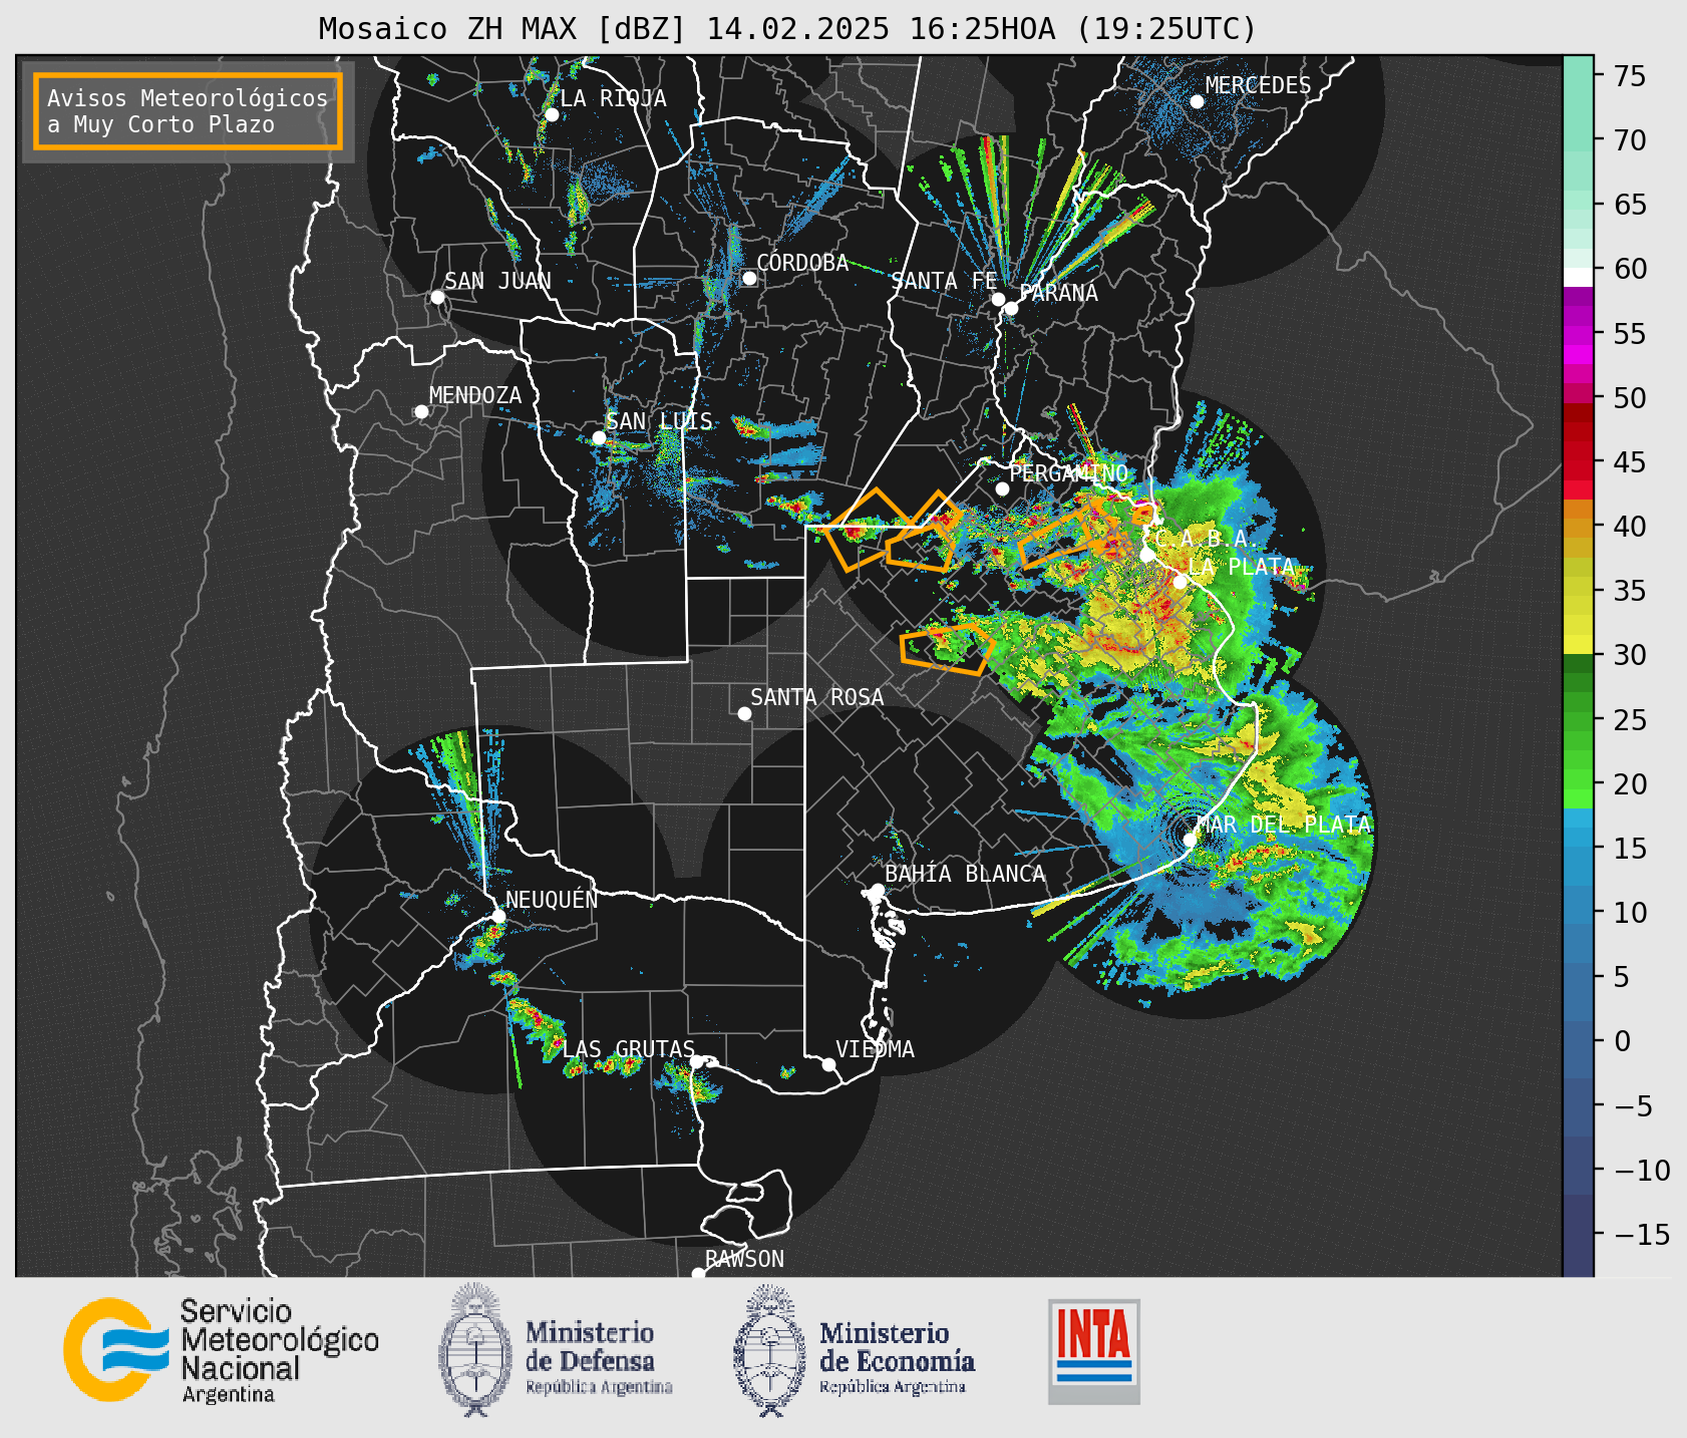Screen dimensions: 1687x1438
Task: Click the MENDOZA city label
Action: (475, 395)
